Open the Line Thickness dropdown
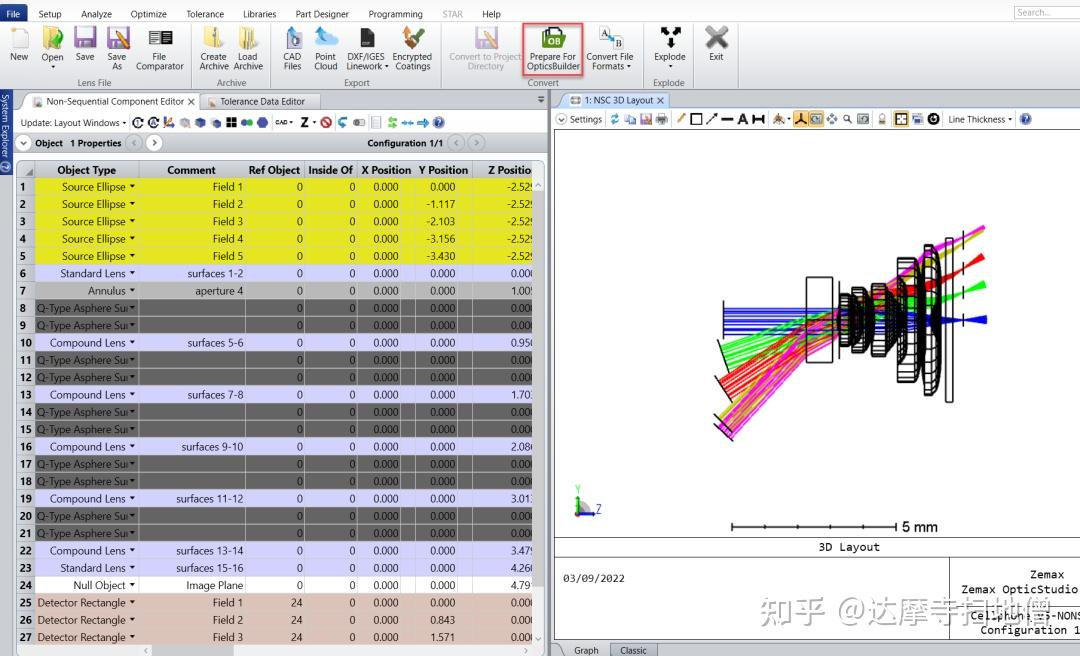1080x656 pixels. tap(978, 119)
